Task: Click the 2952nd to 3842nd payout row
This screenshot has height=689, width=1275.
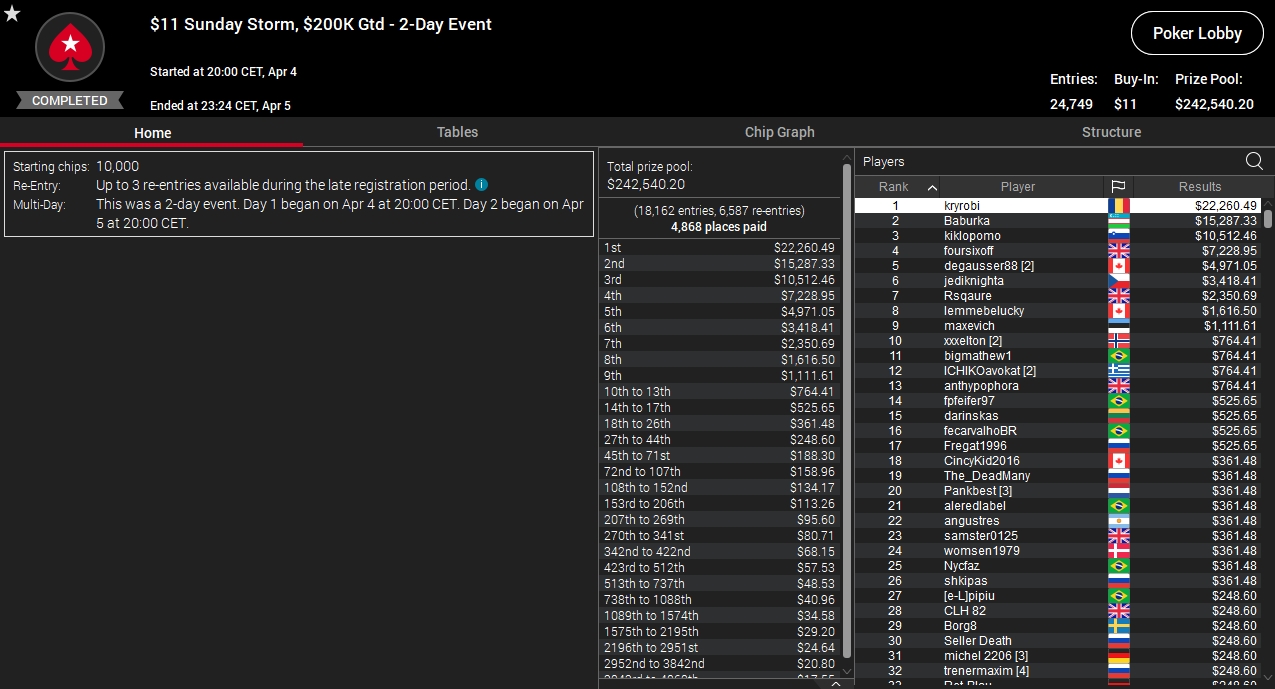Action: click(720, 663)
